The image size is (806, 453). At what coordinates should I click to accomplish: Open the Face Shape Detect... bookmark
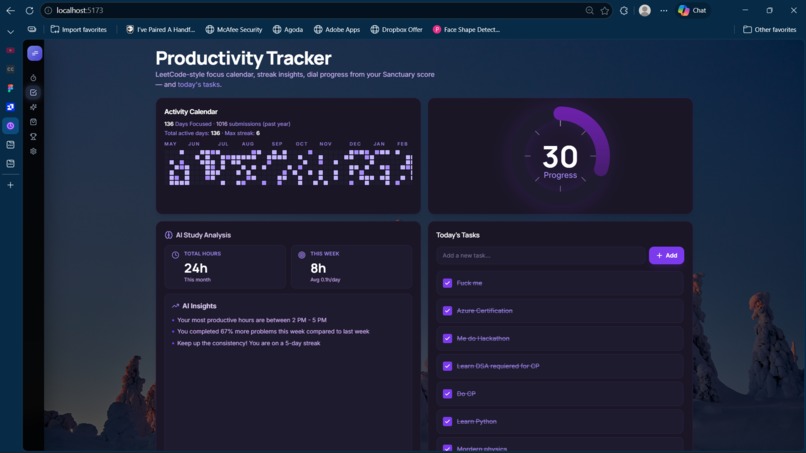click(466, 29)
